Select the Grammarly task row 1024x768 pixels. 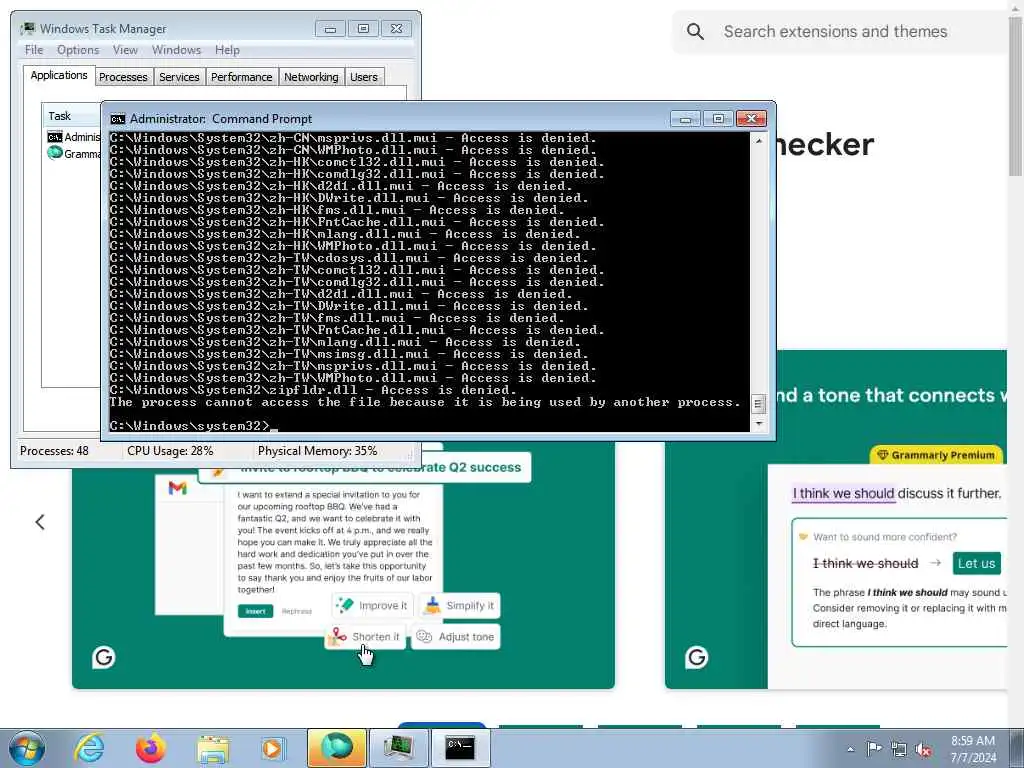(x=73, y=153)
